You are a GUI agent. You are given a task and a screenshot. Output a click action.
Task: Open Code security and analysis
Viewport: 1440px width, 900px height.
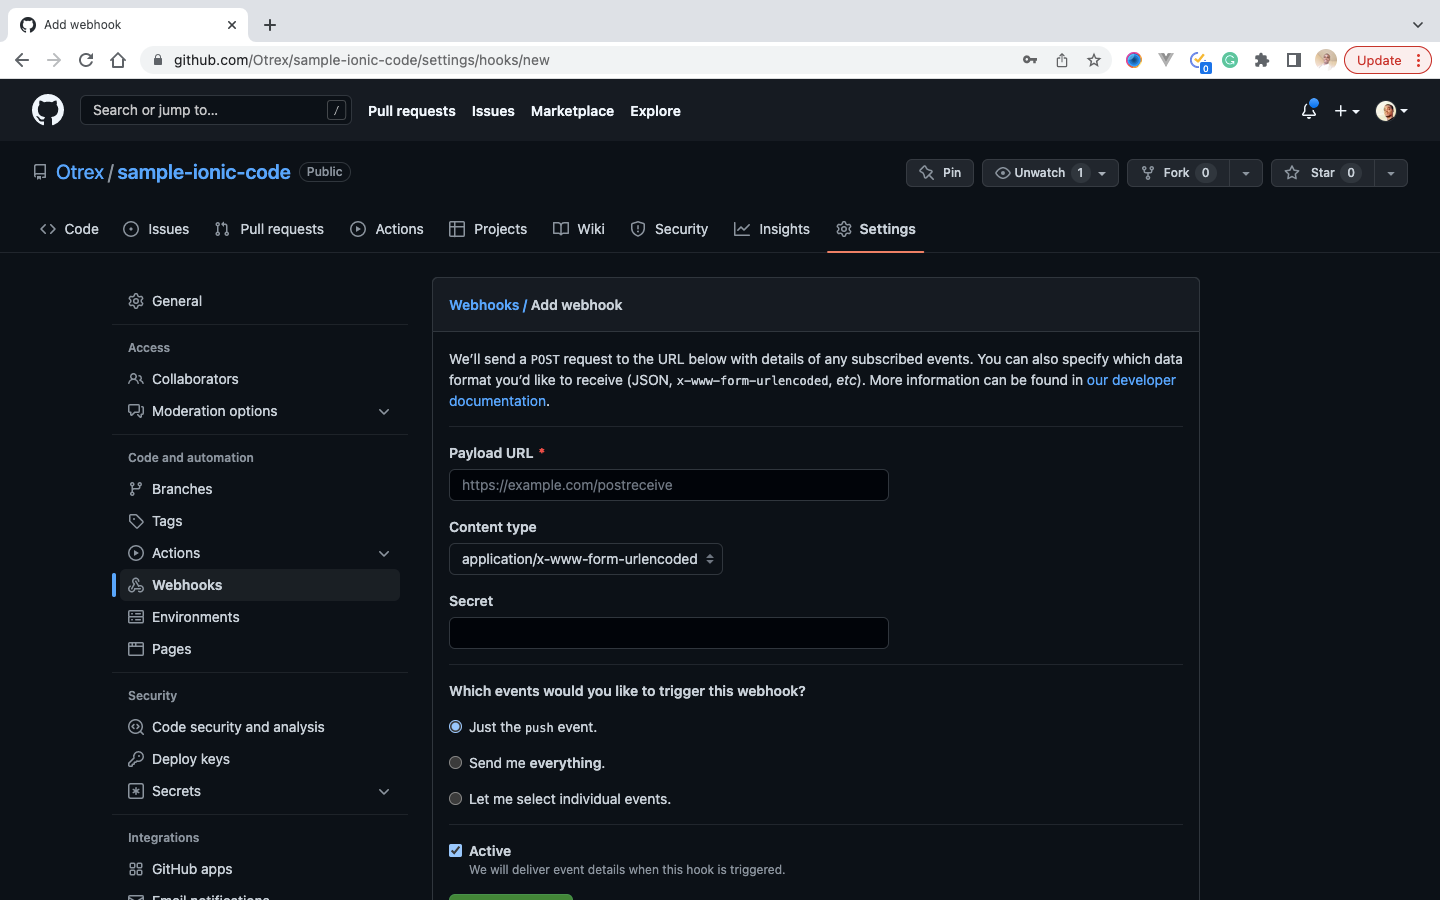(x=260, y=727)
